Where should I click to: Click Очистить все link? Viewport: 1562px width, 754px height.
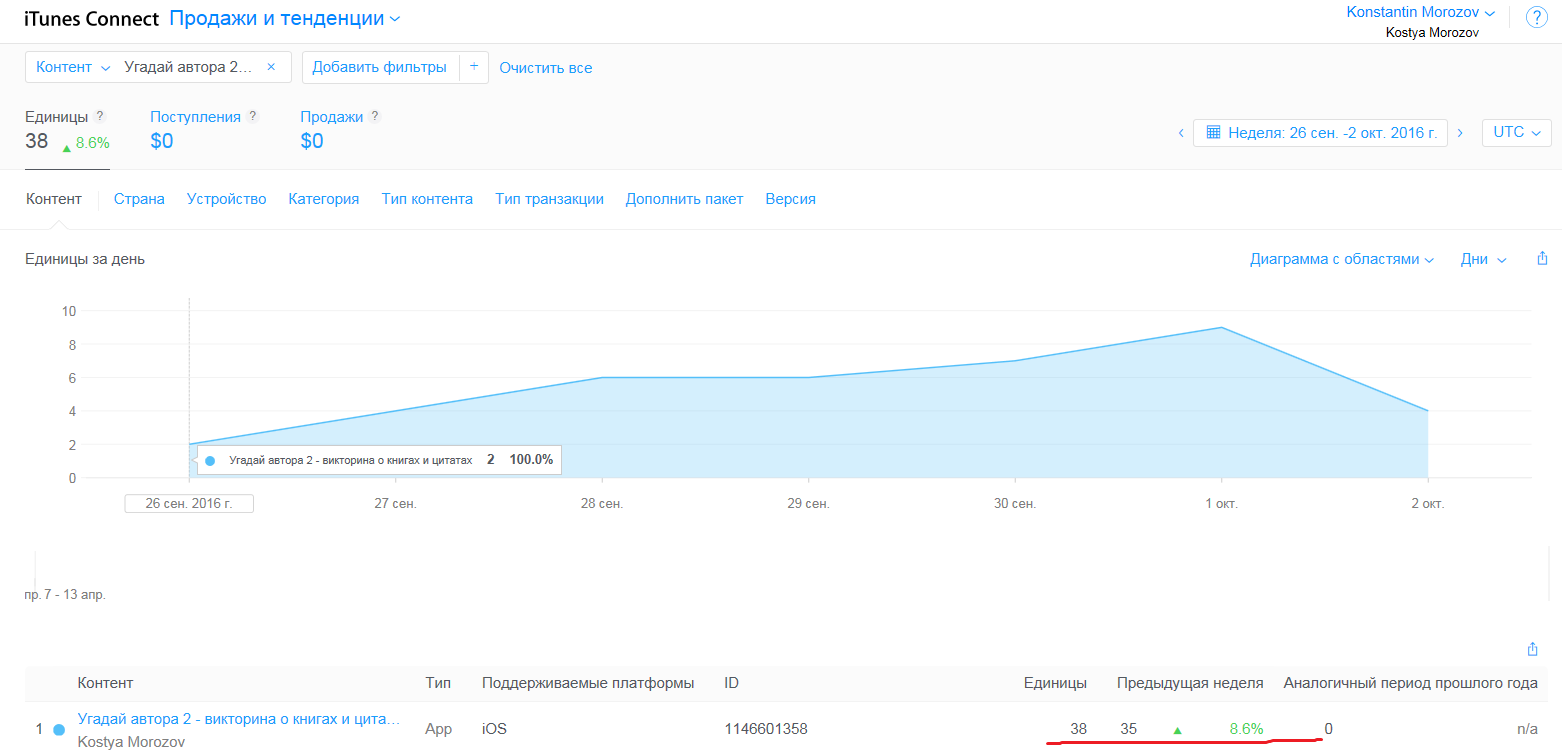coord(546,68)
